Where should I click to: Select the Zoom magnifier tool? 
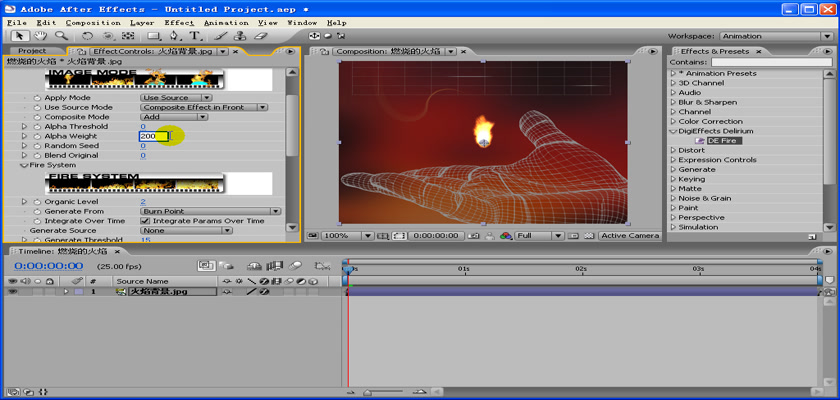coord(61,36)
